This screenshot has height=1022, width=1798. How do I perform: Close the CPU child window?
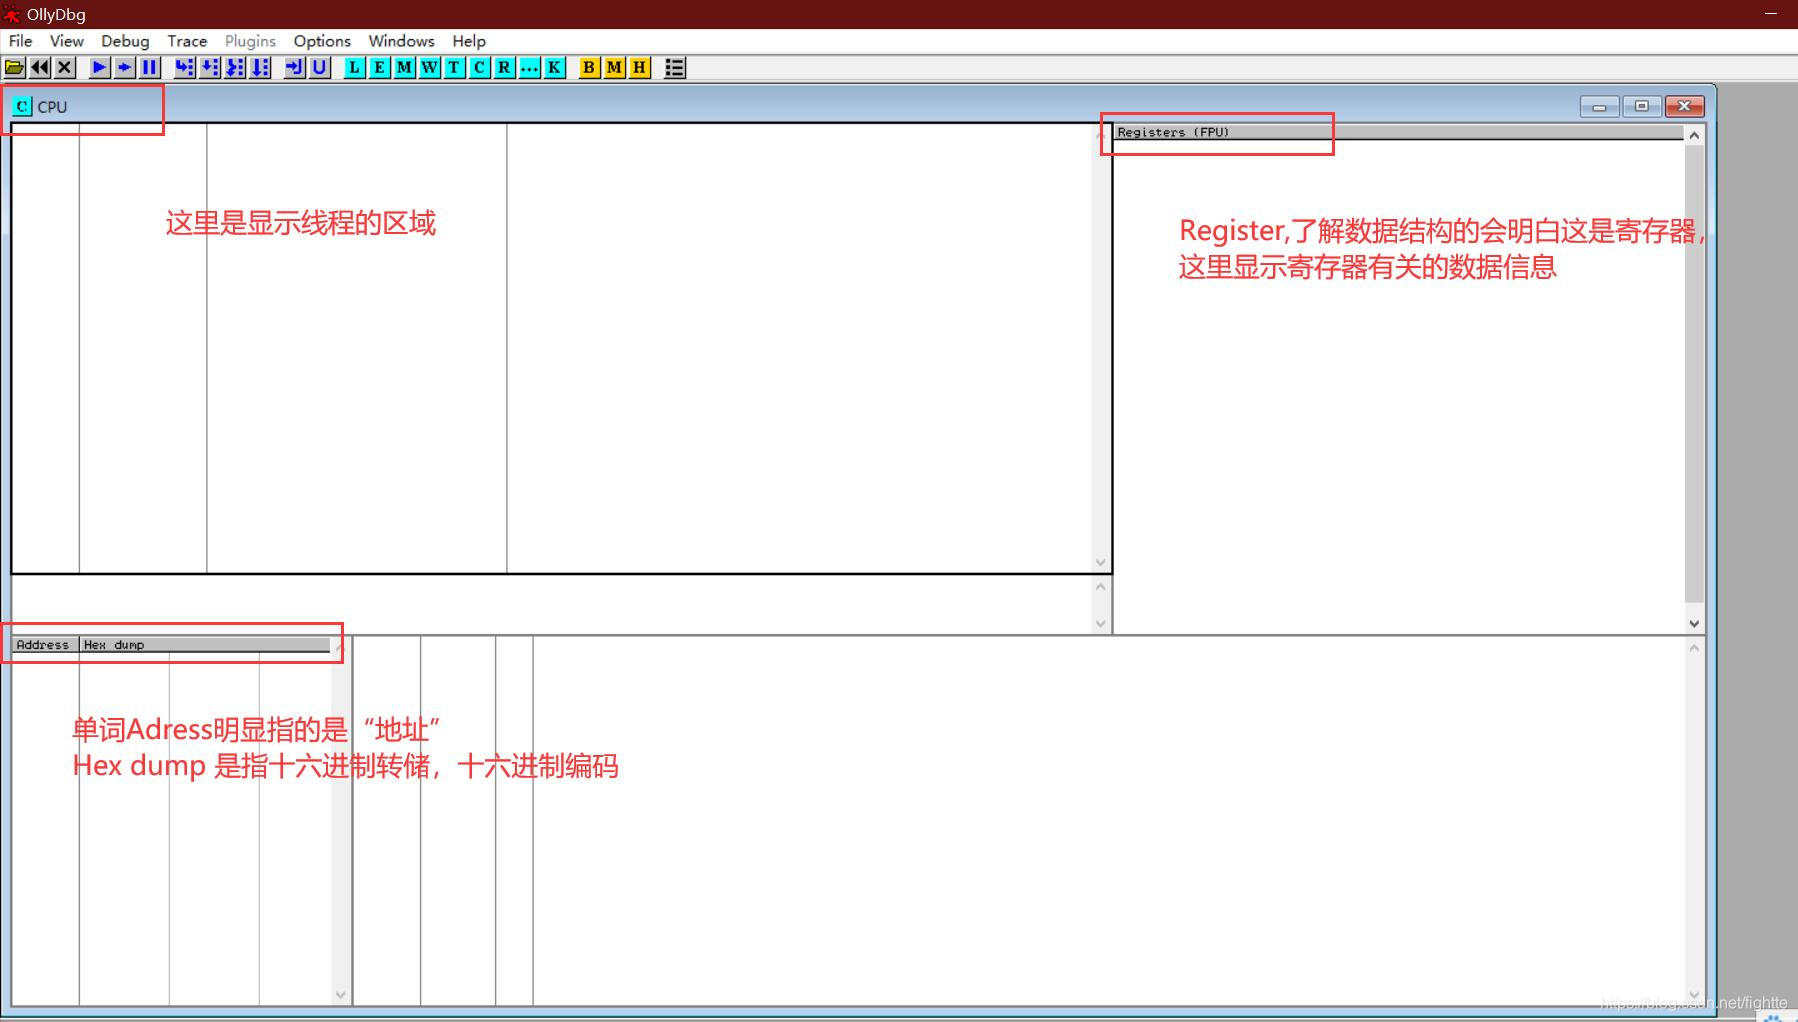[x=1684, y=106]
